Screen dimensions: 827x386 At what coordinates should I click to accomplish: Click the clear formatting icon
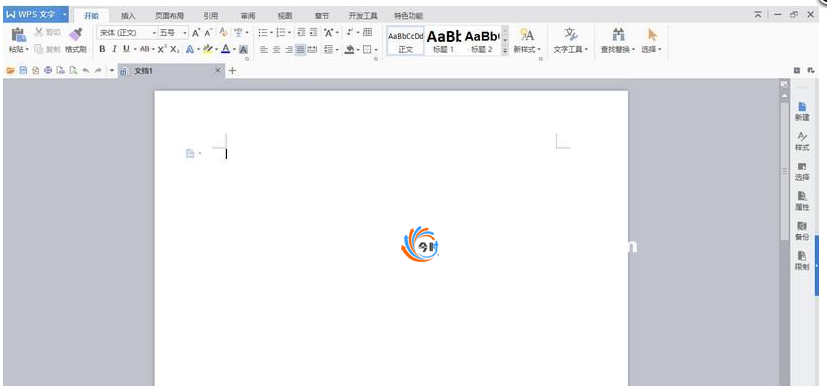click(x=223, y=33)
